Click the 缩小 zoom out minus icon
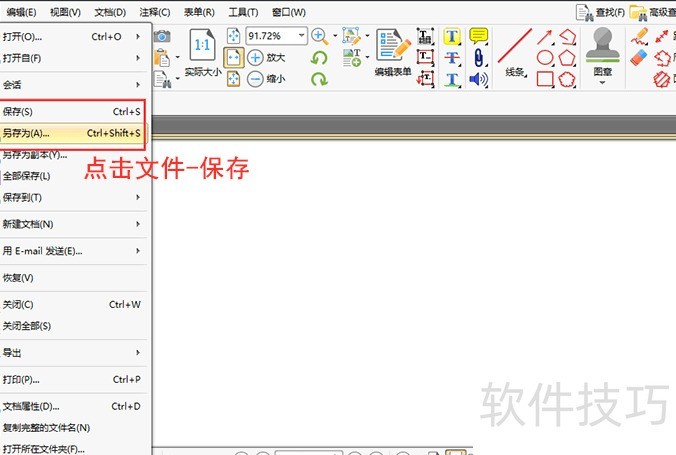The image size is (676, 455). pos(255,79)
